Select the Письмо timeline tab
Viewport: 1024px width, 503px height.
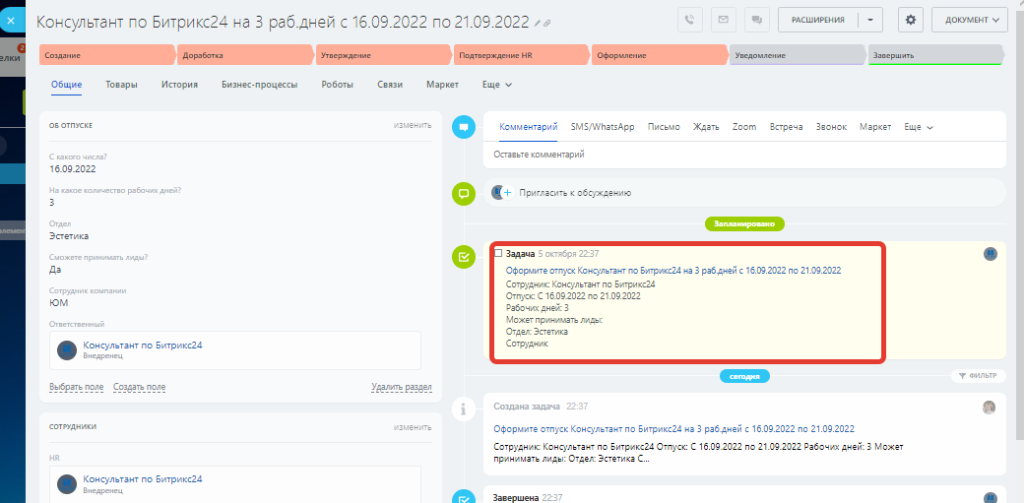(664, 127)
